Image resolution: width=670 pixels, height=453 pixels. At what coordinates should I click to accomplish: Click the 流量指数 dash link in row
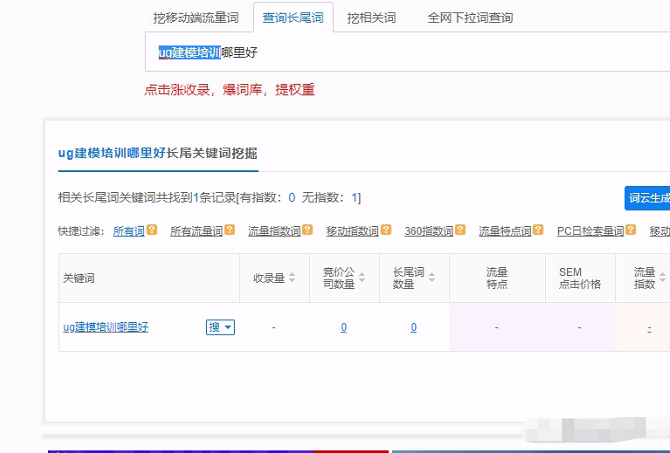pos(649,328)
